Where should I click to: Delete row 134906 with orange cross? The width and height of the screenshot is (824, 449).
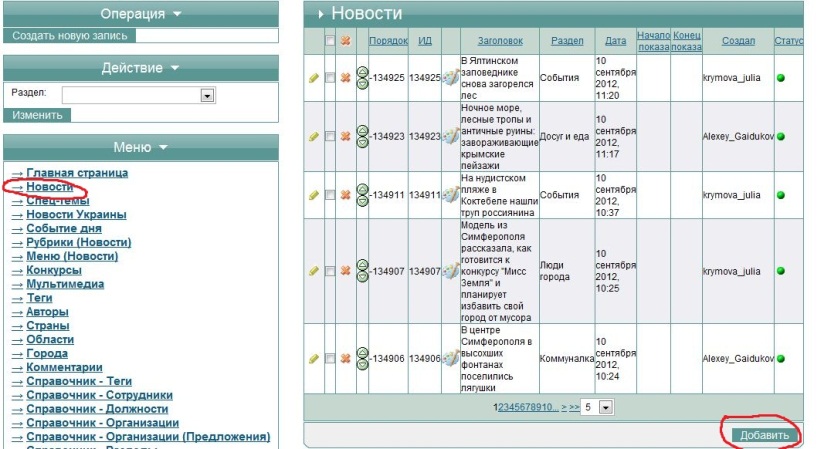click(345, 359)
